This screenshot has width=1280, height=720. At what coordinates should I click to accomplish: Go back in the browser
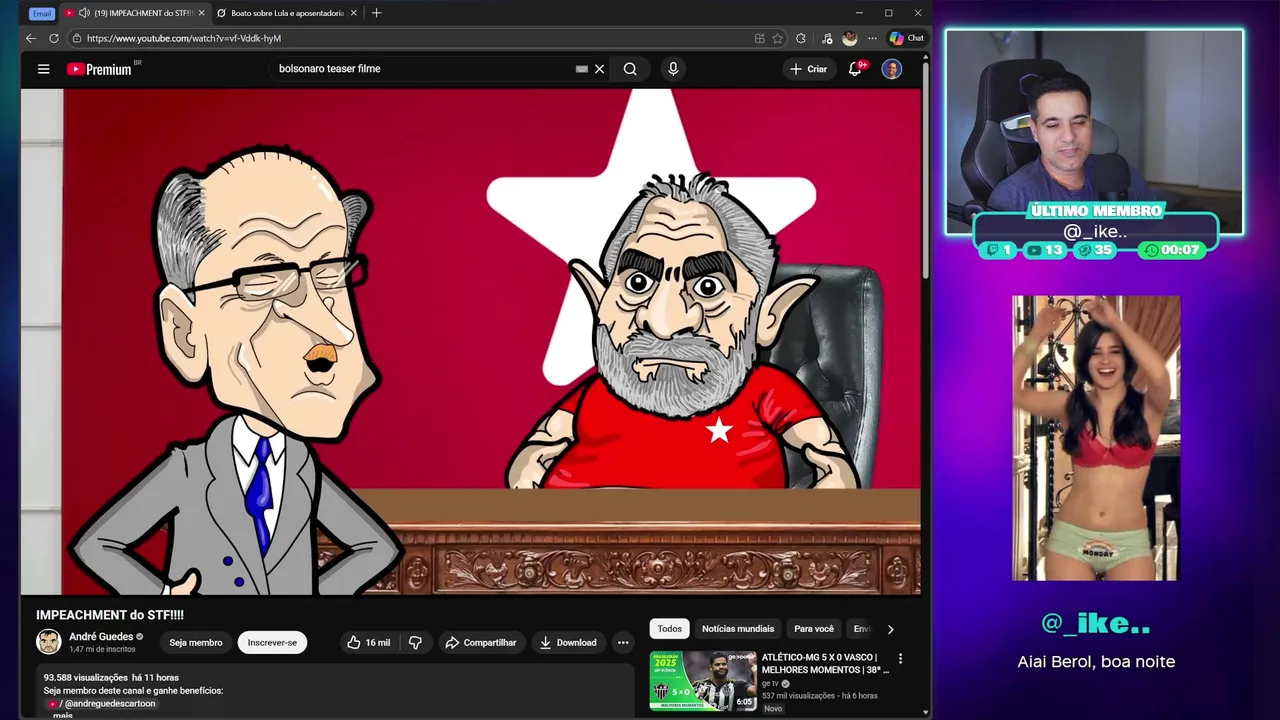tap(31, 38)
